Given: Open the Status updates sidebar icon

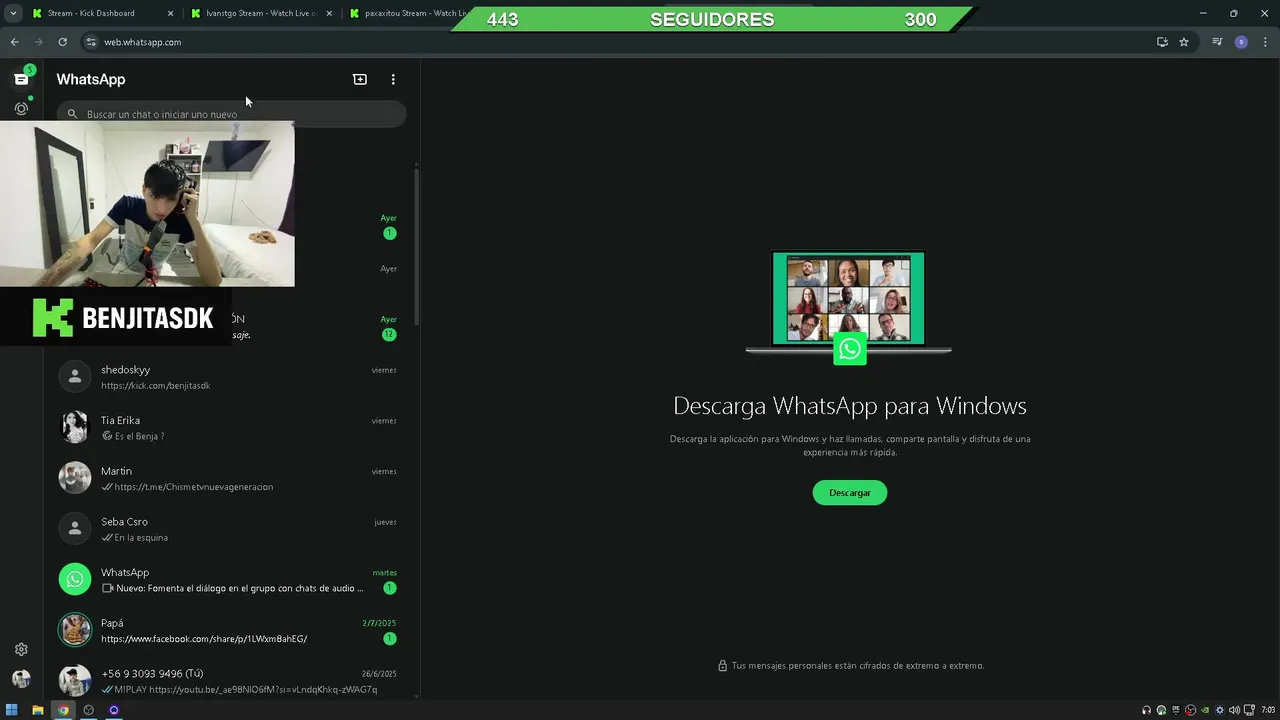Looking at the screenshot, I should (21, 108).
